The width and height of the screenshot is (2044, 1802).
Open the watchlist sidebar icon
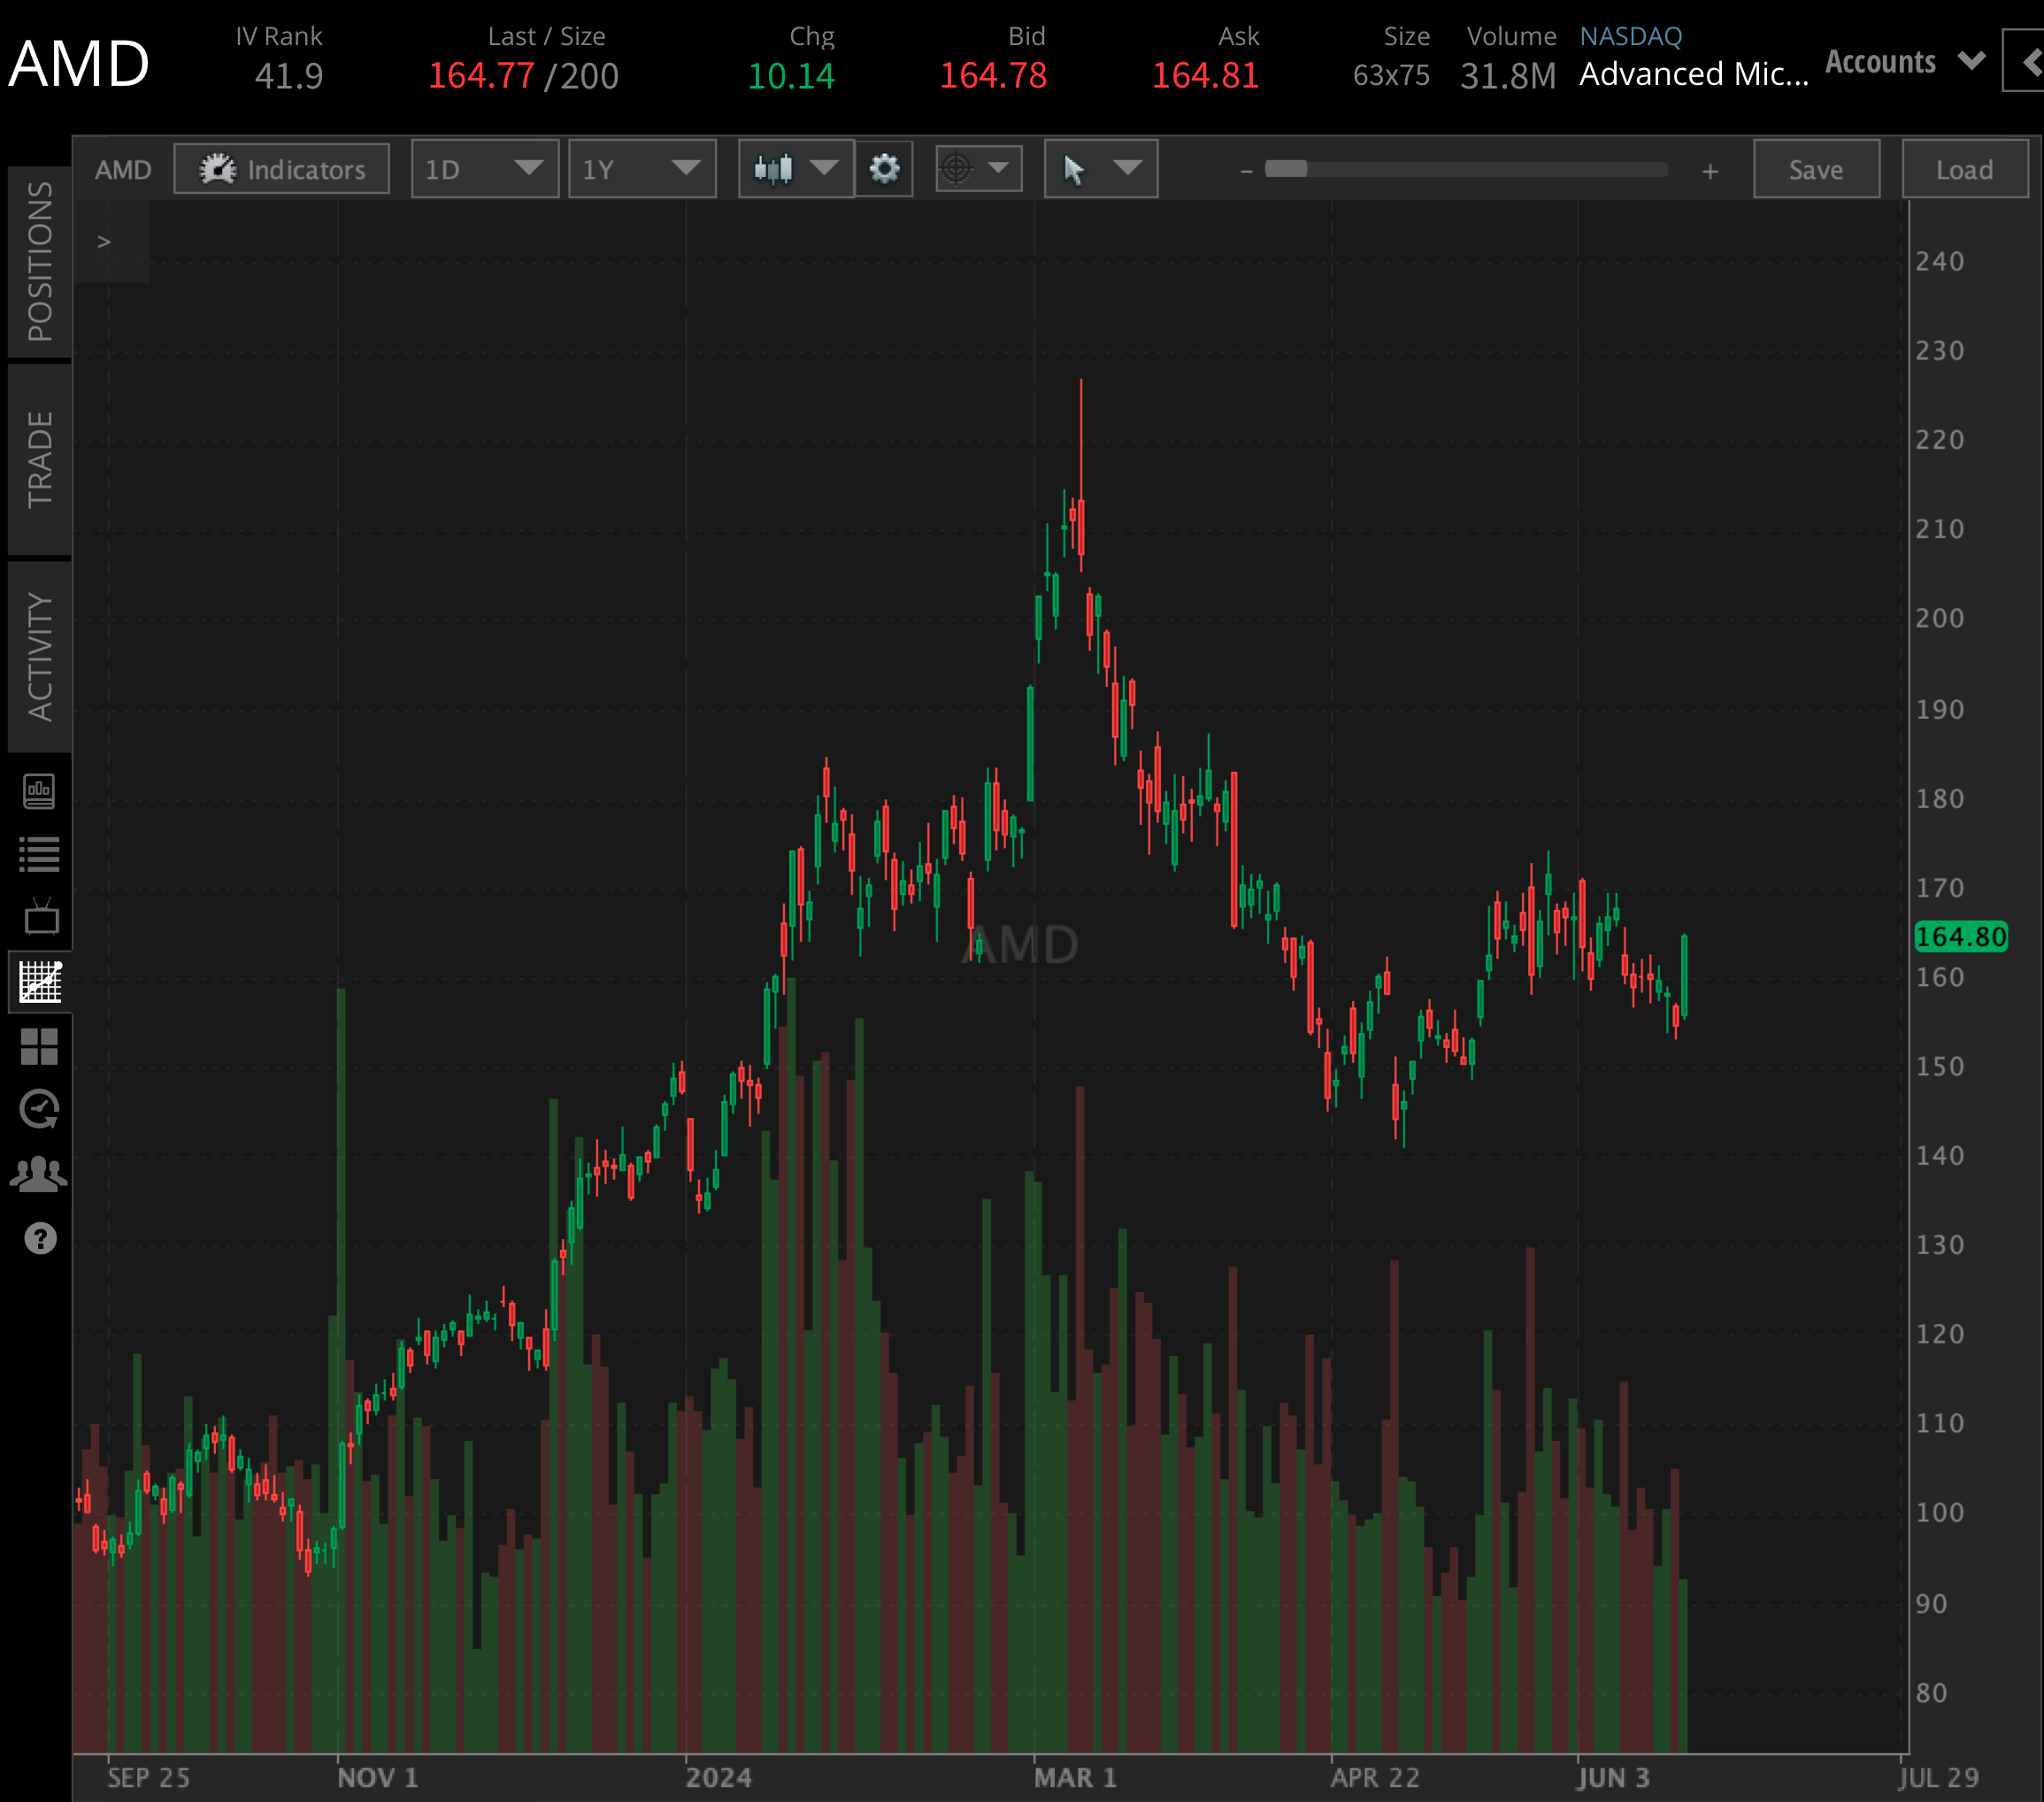(x=40, y=853)
